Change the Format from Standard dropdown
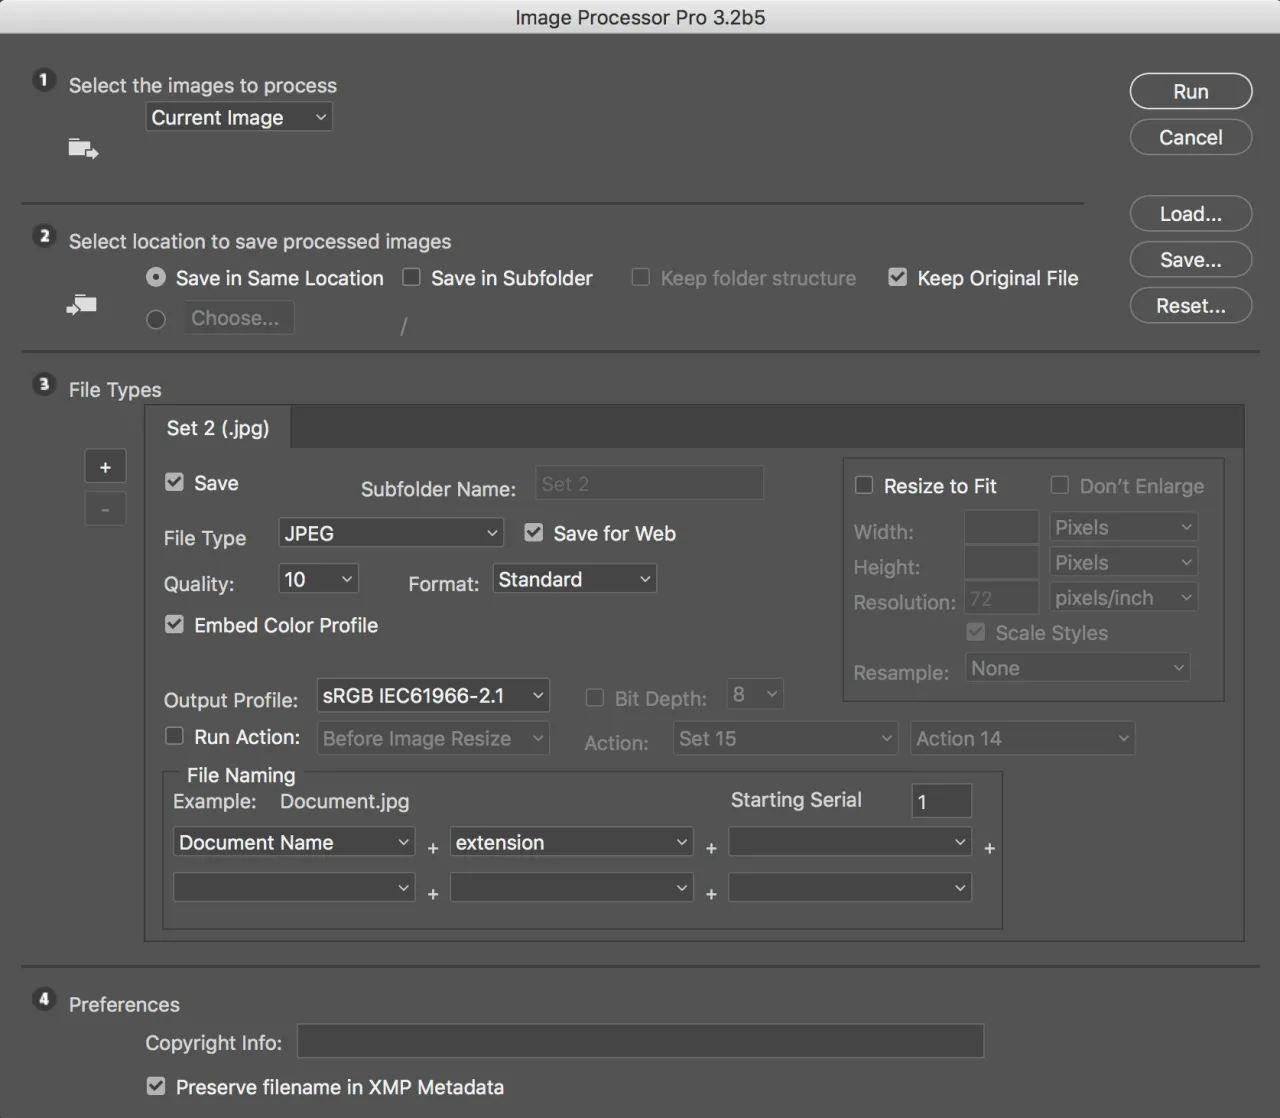 (574, 578)
